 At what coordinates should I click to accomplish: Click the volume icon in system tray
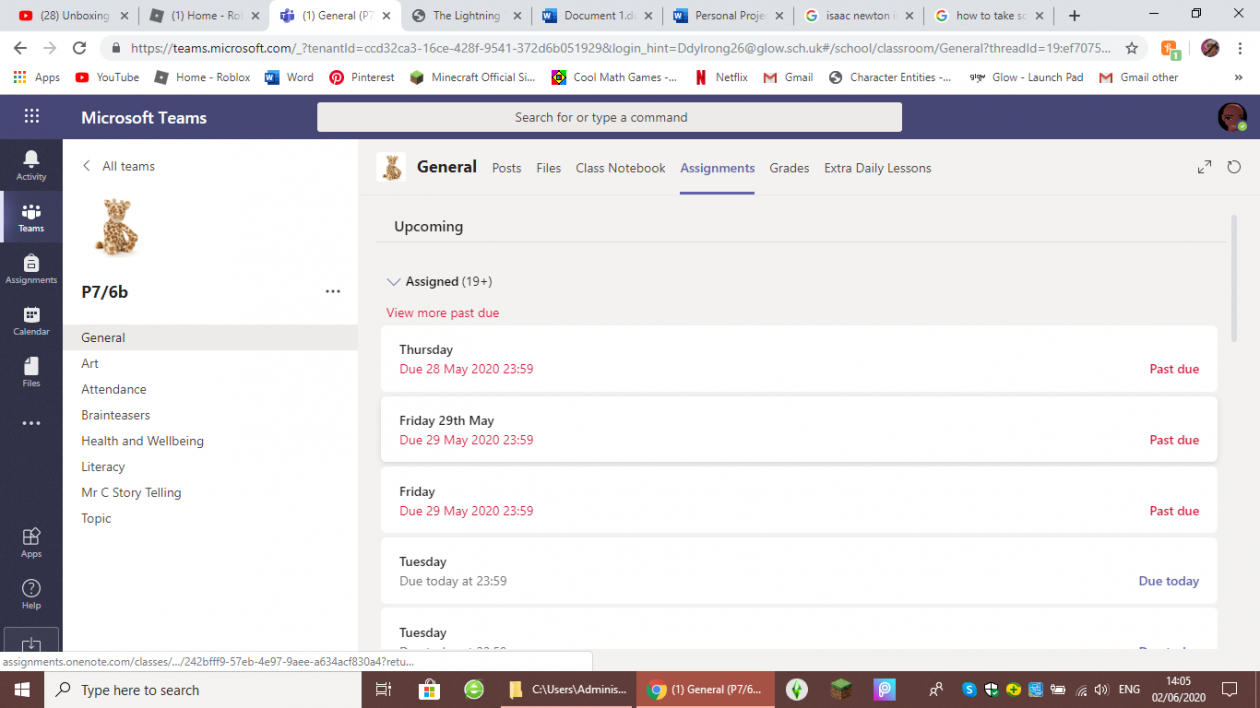pos(1101,689)
